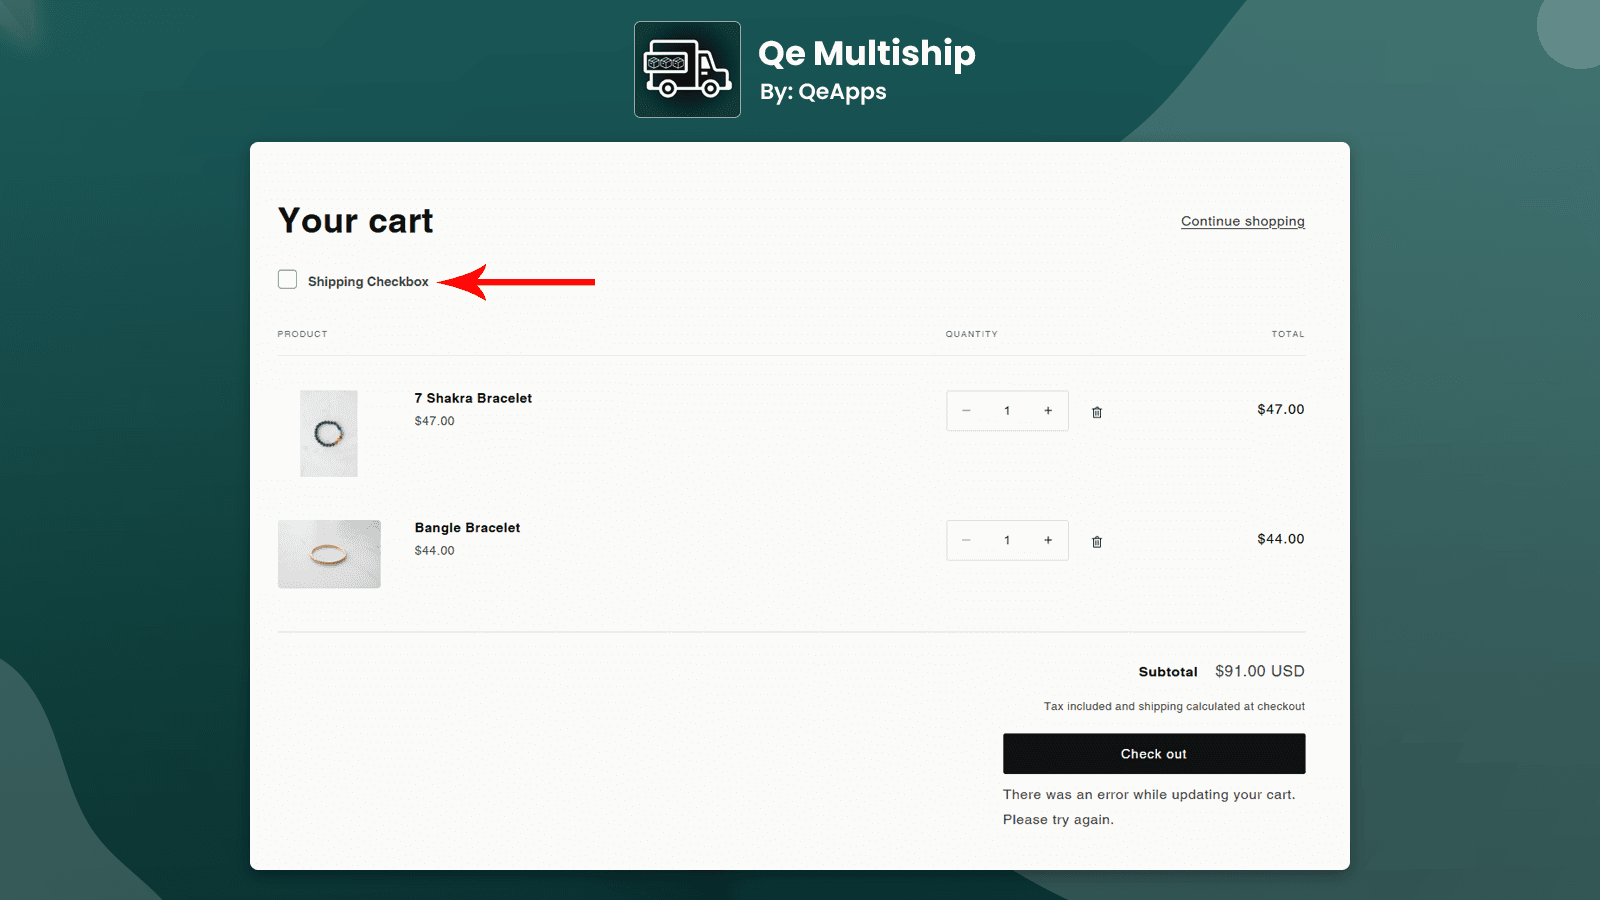Decrease Bangle Bracelet quantity with minus
The width and height of the screenshot is (1600, 900).
coord(966,540)
